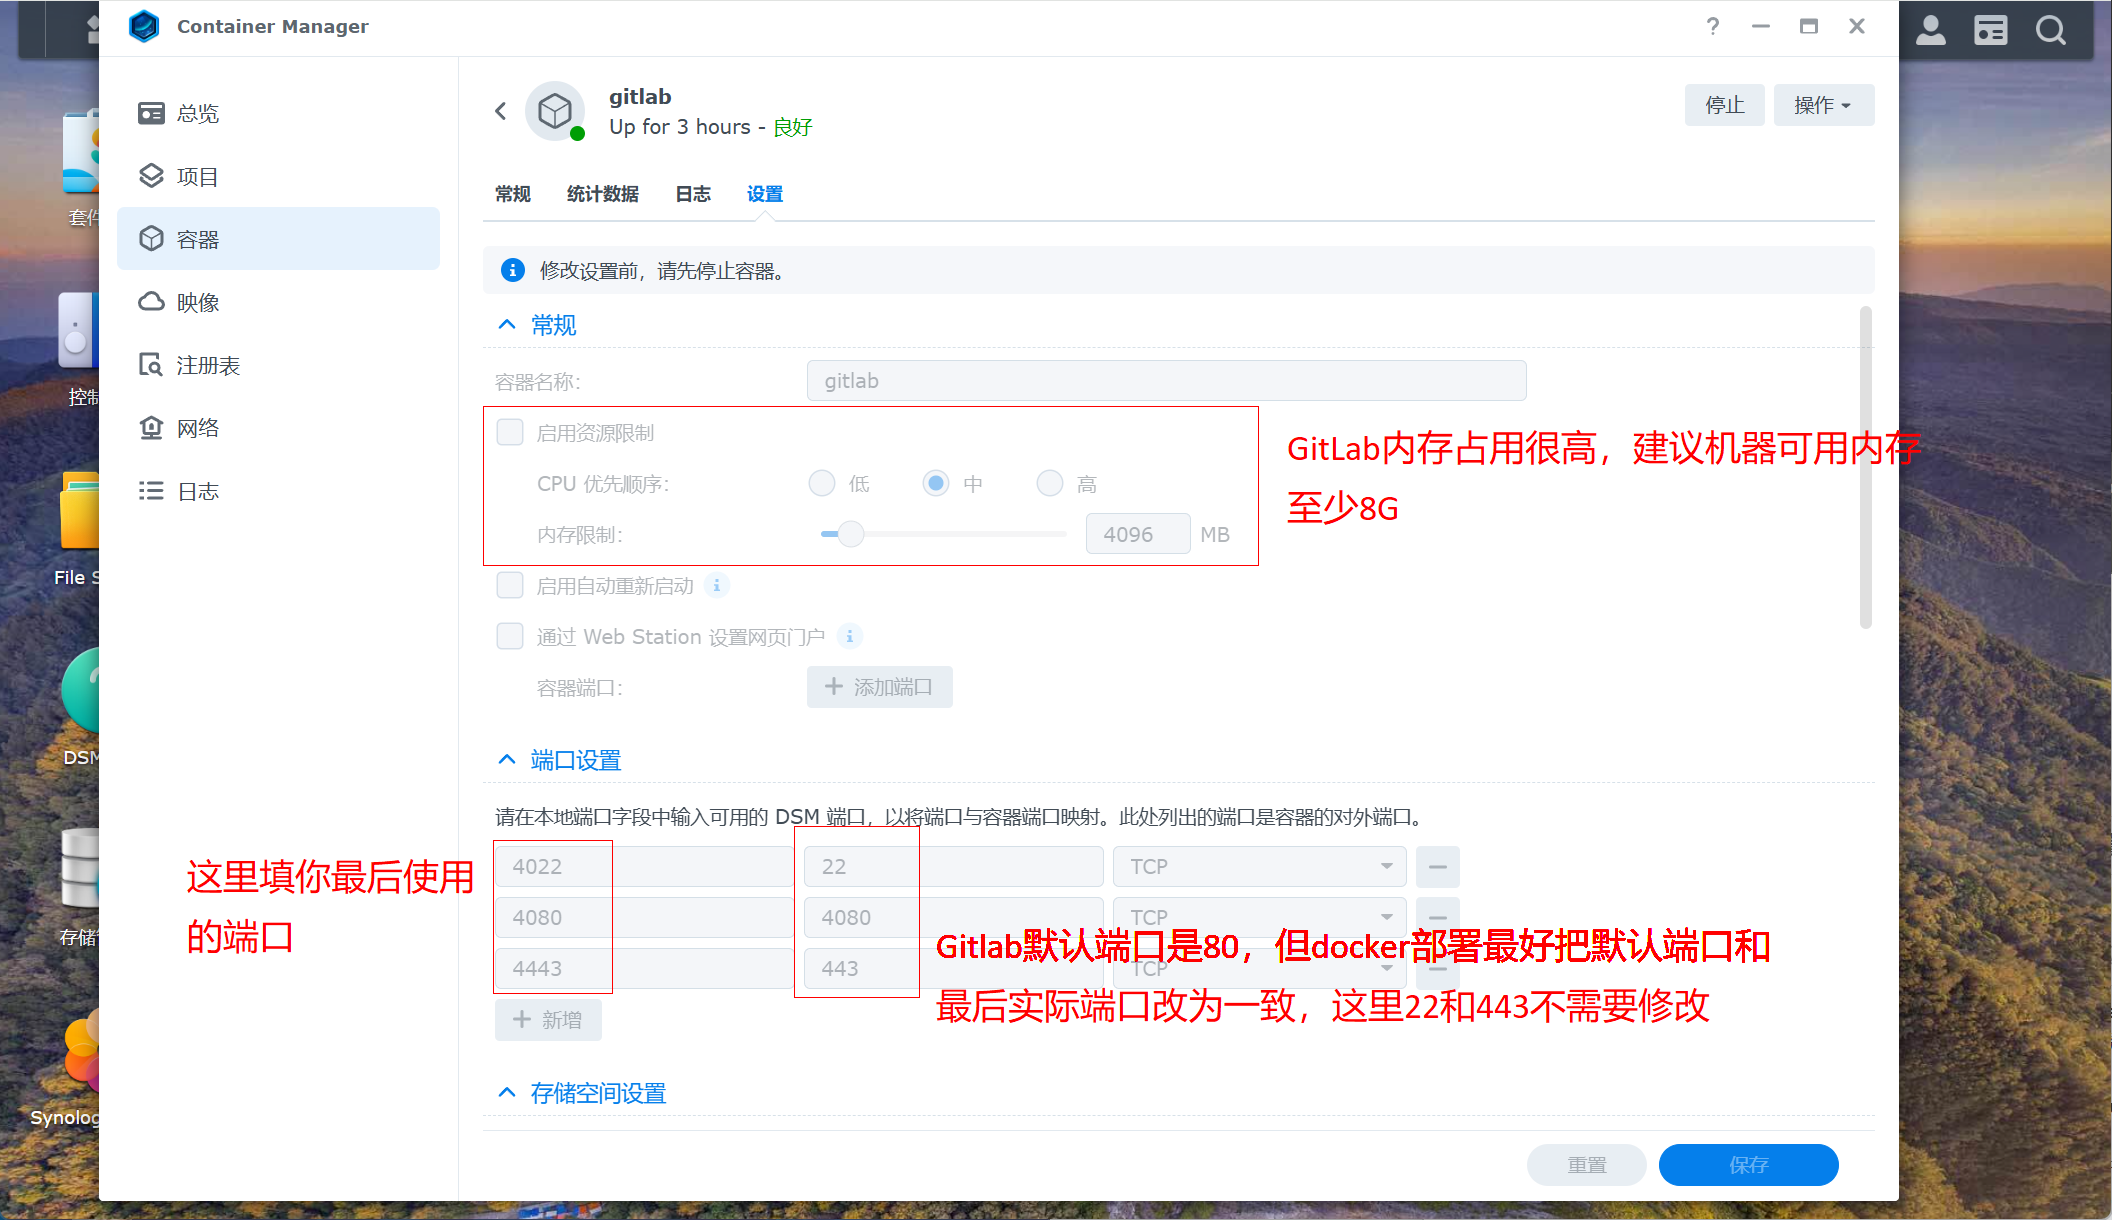Image resolution: width=2112 pixels, height=1220 pixels.
Task: Open the 操作 dropdown button
Action: coord(1823,105)
